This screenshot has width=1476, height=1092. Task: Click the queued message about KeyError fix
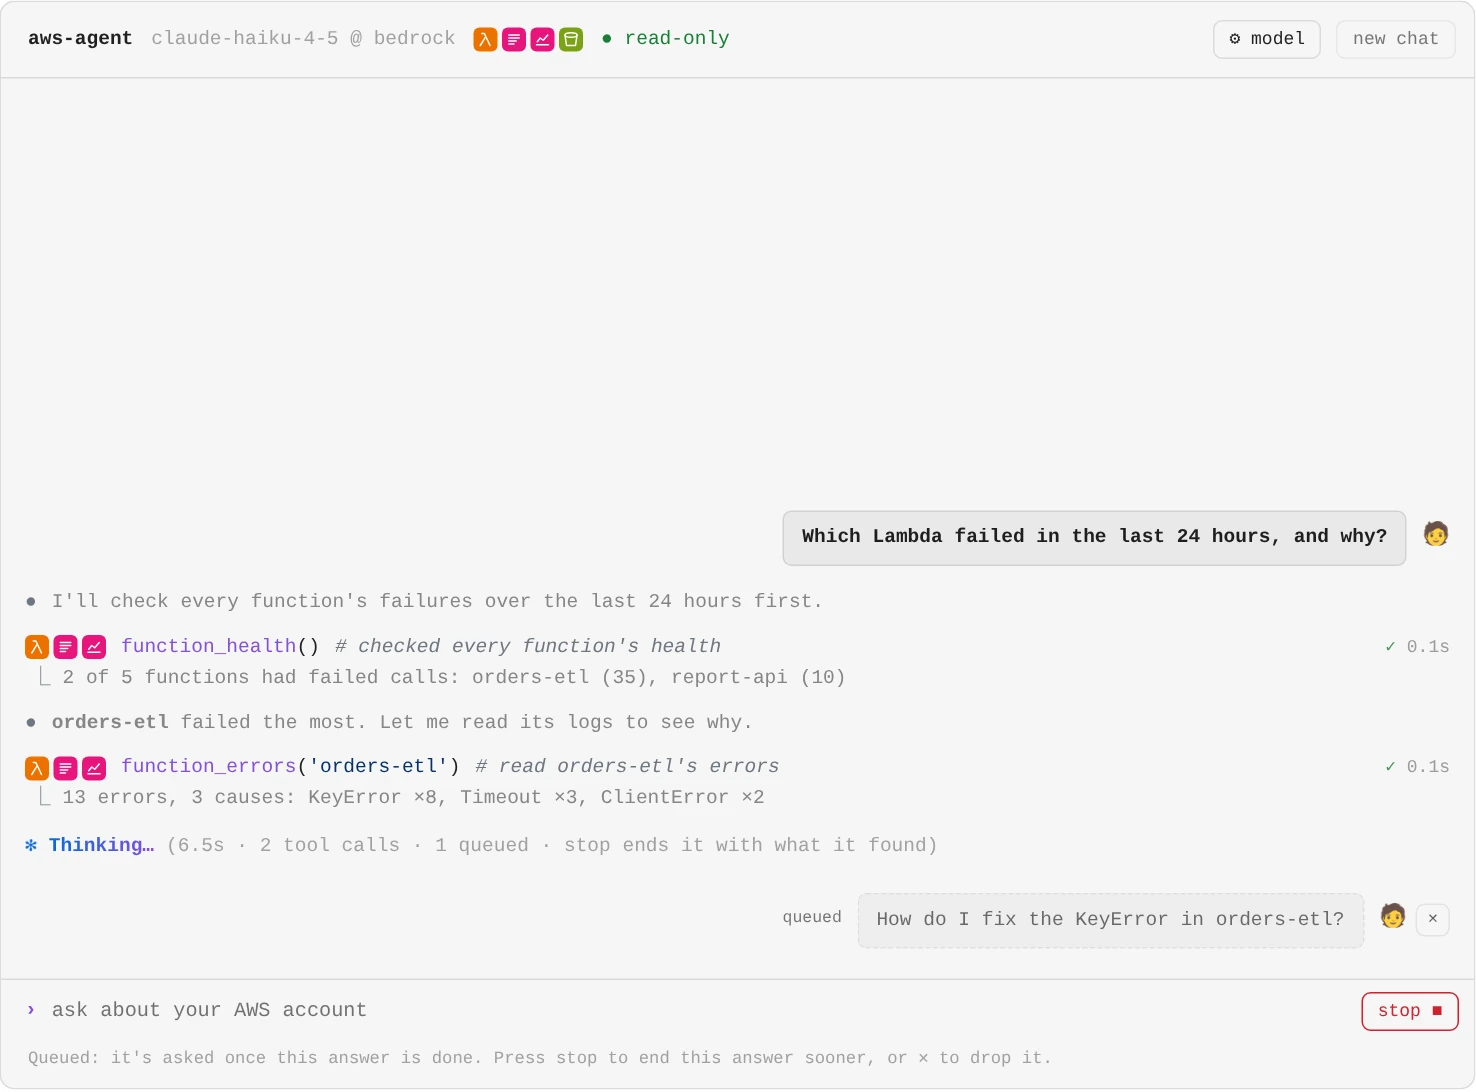click(1111, 920)
